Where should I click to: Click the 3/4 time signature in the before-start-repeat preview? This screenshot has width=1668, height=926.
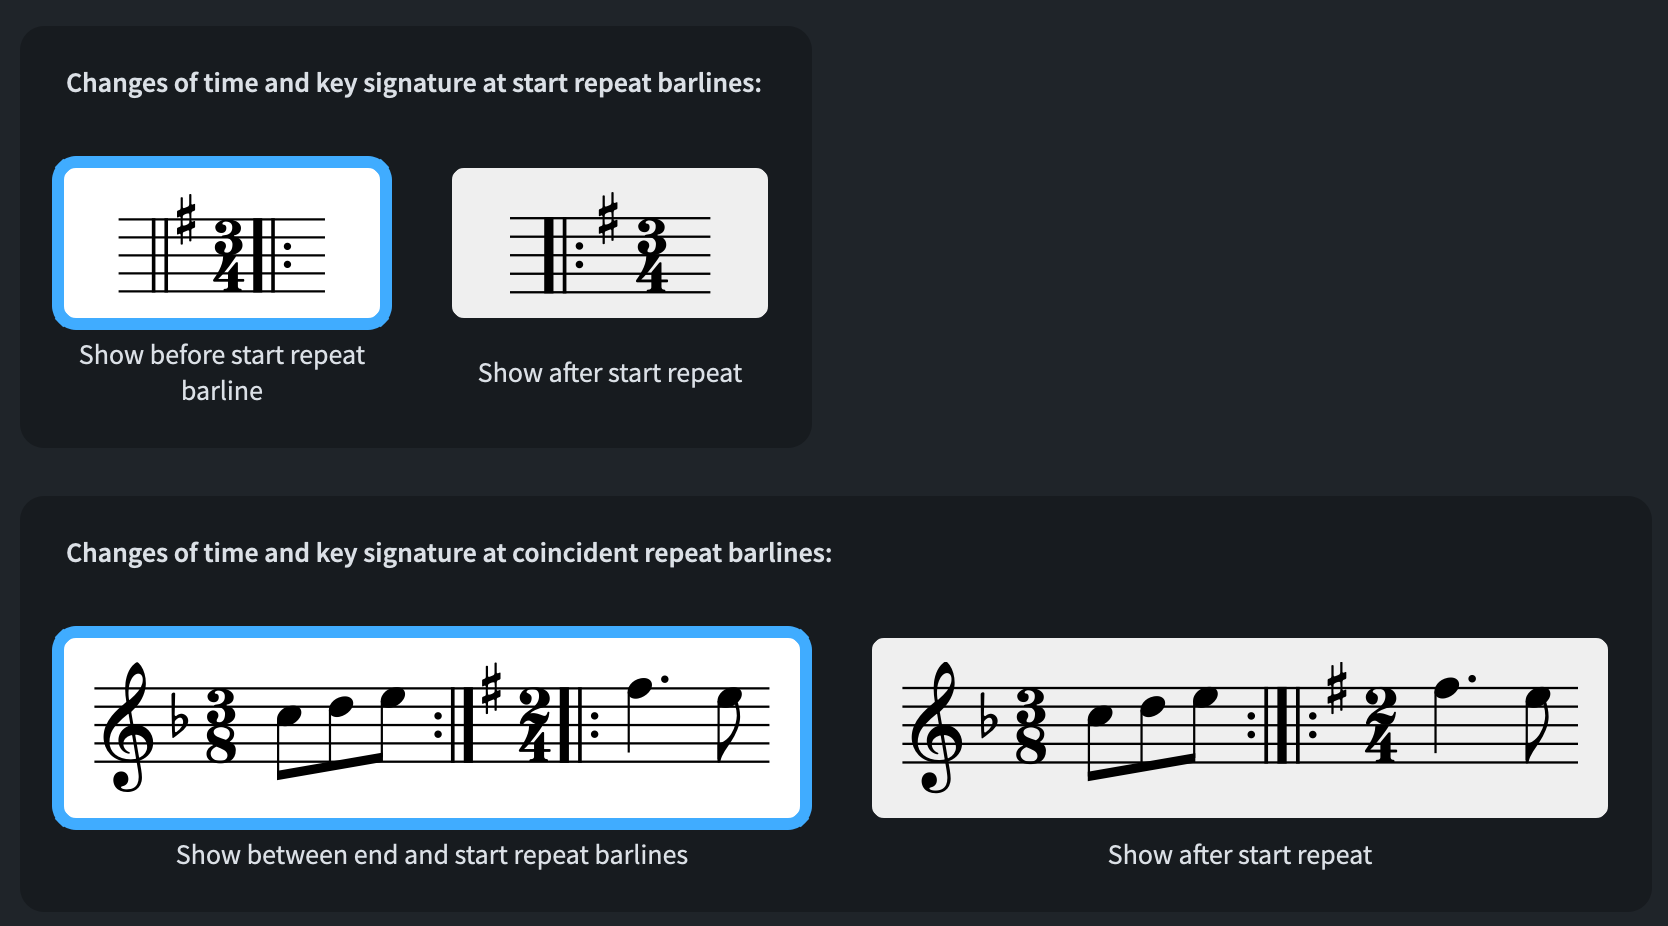point(229,256)
